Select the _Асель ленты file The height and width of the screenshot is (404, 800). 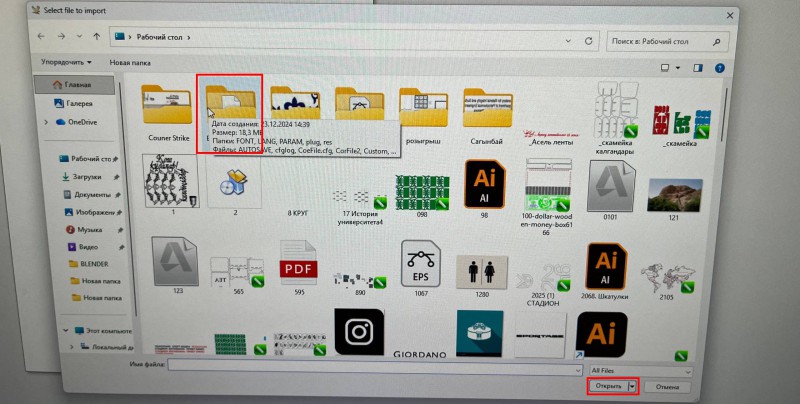pyautogui.click(x=552, y=137)
